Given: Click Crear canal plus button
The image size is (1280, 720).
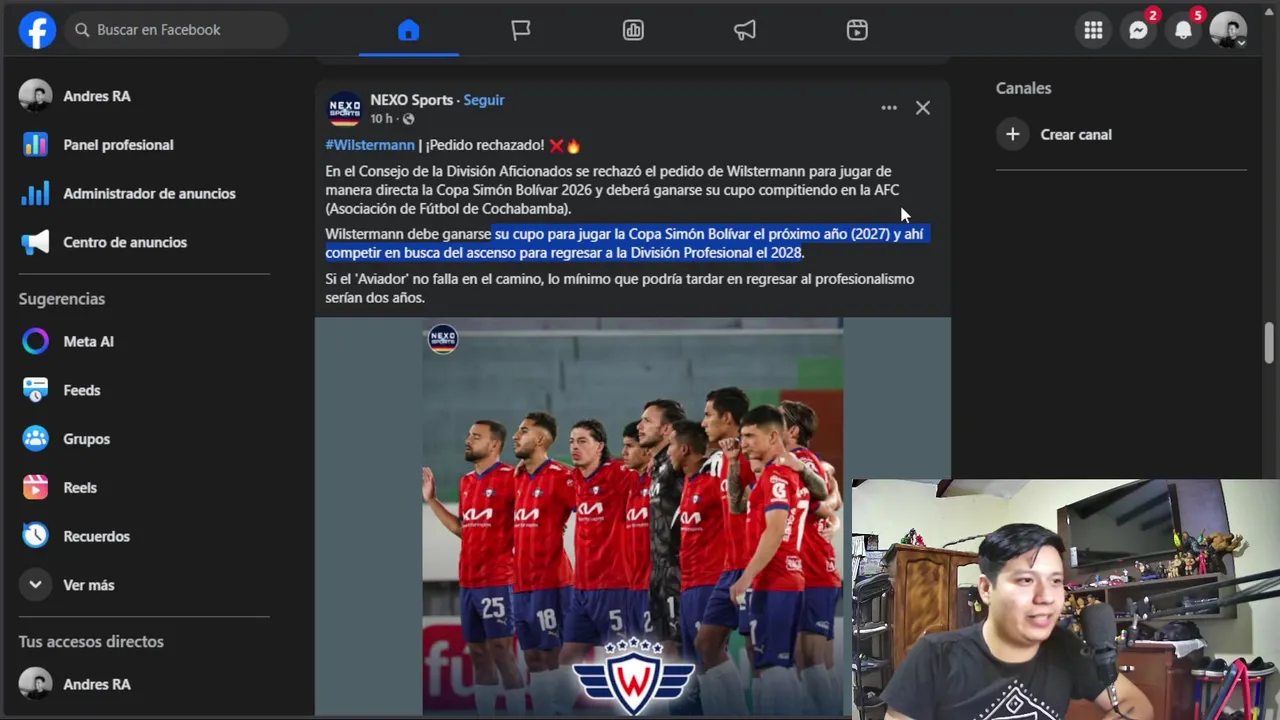Looking at the screenshot, I should 1013,134.
